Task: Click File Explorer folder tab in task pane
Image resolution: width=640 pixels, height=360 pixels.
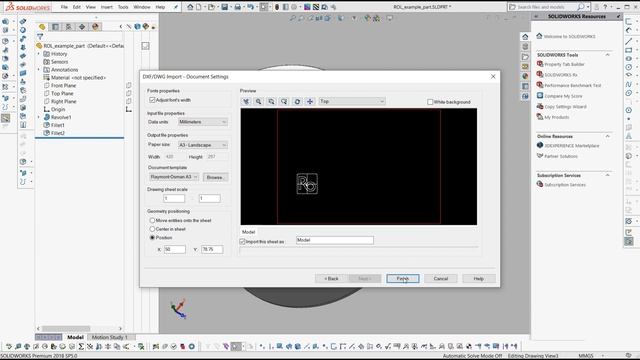Action: click(x=525, y=57)
